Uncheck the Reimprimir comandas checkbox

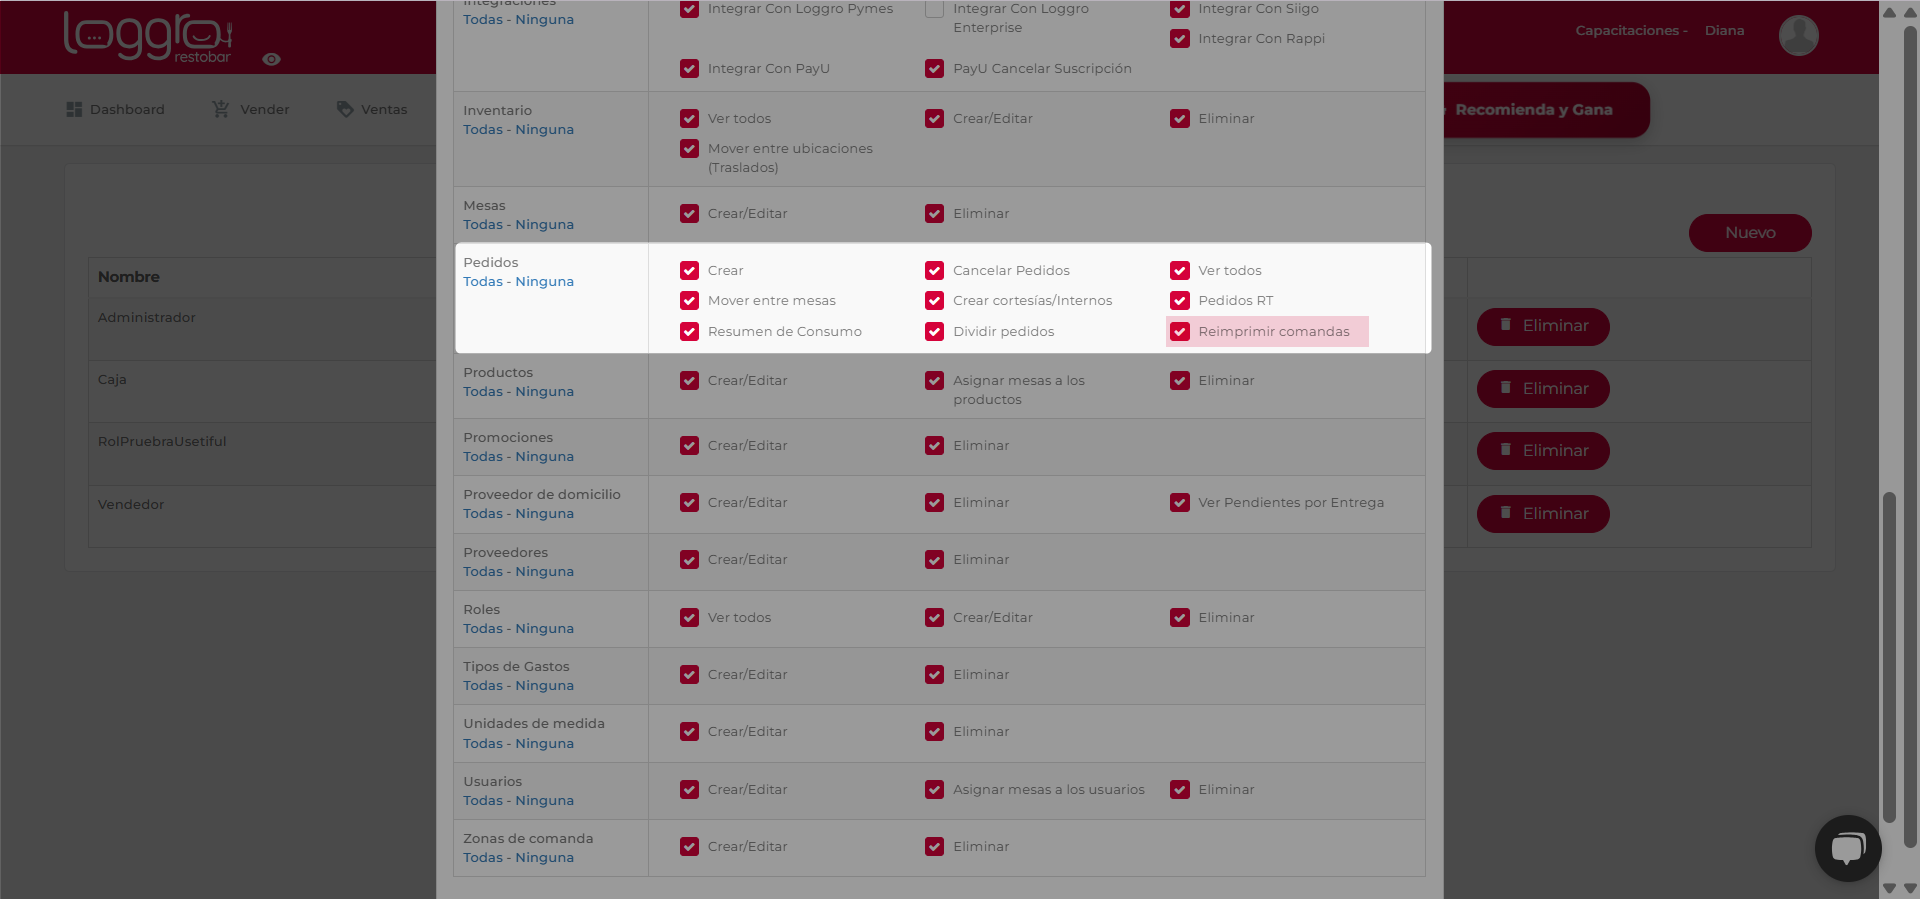point(1180,332)
